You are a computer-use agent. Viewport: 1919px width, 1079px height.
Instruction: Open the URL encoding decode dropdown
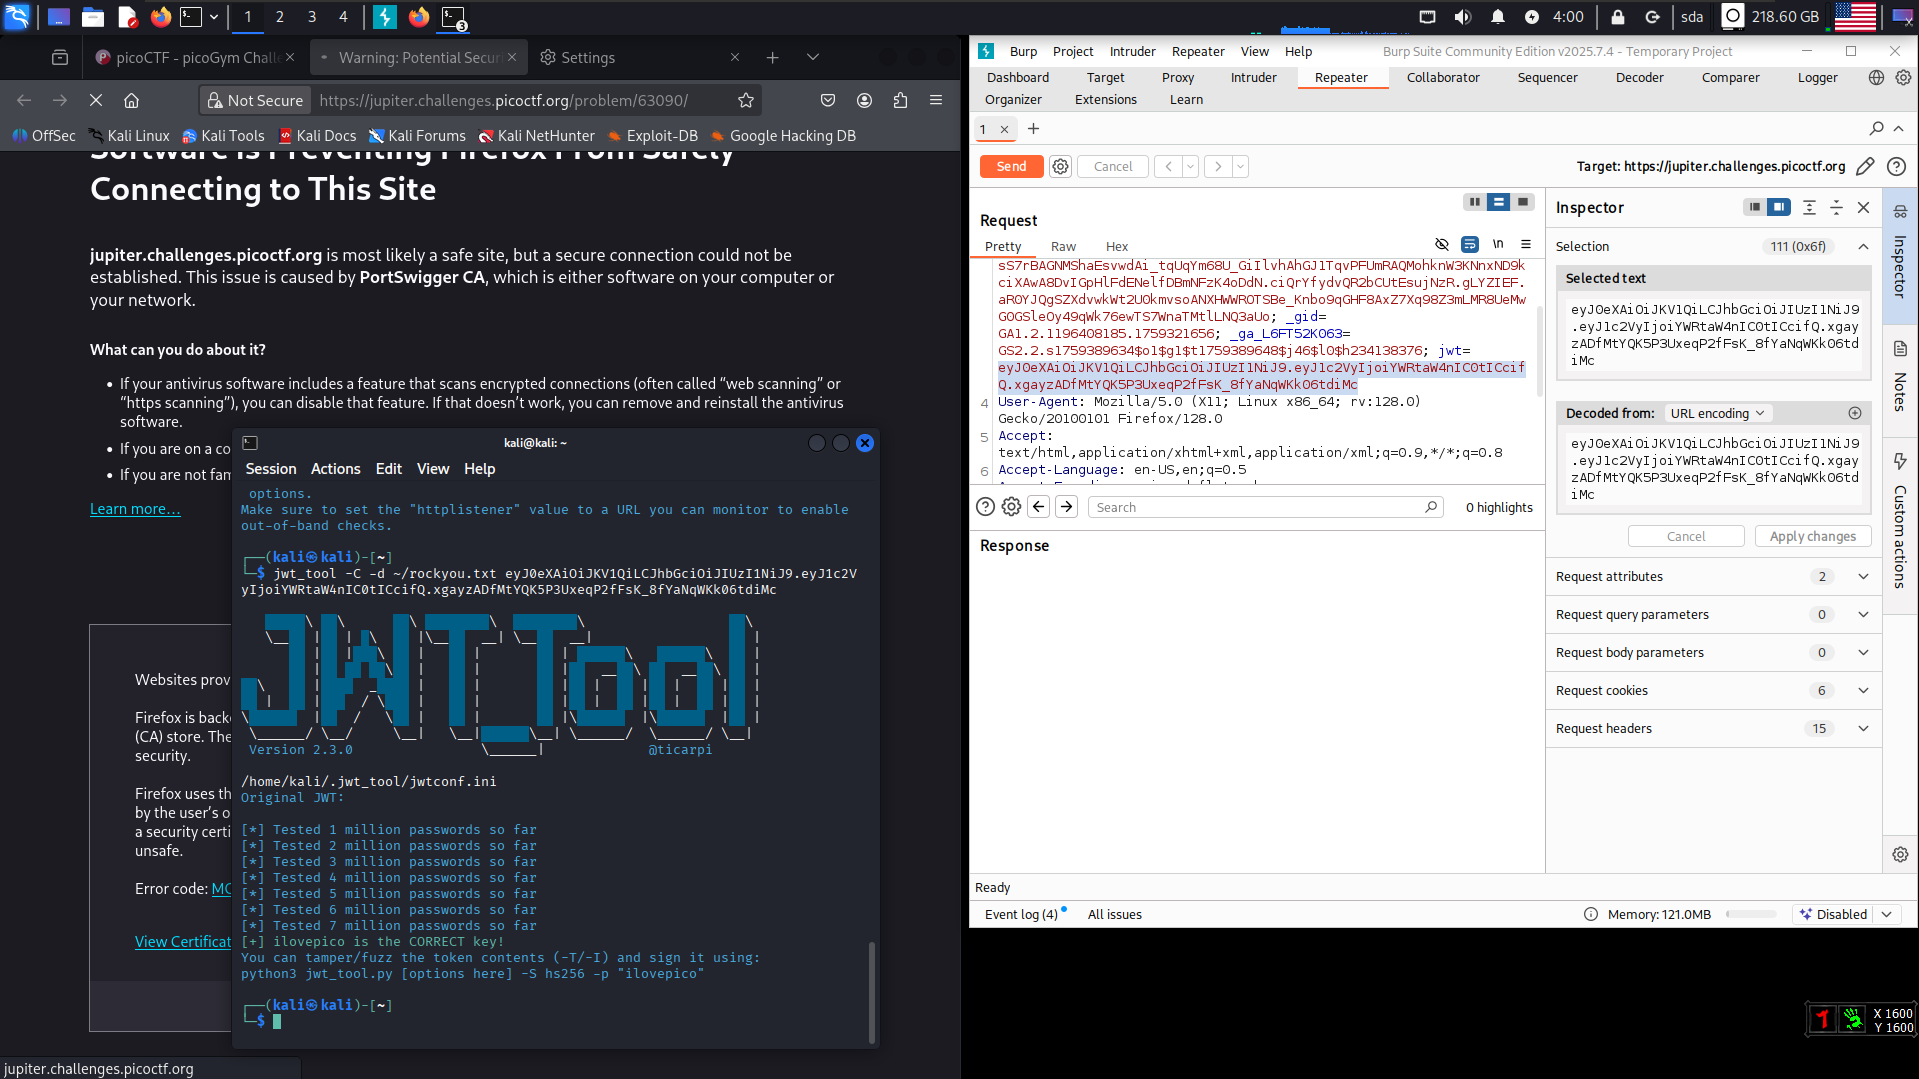pyautogui.click(x=1717, y=413)
